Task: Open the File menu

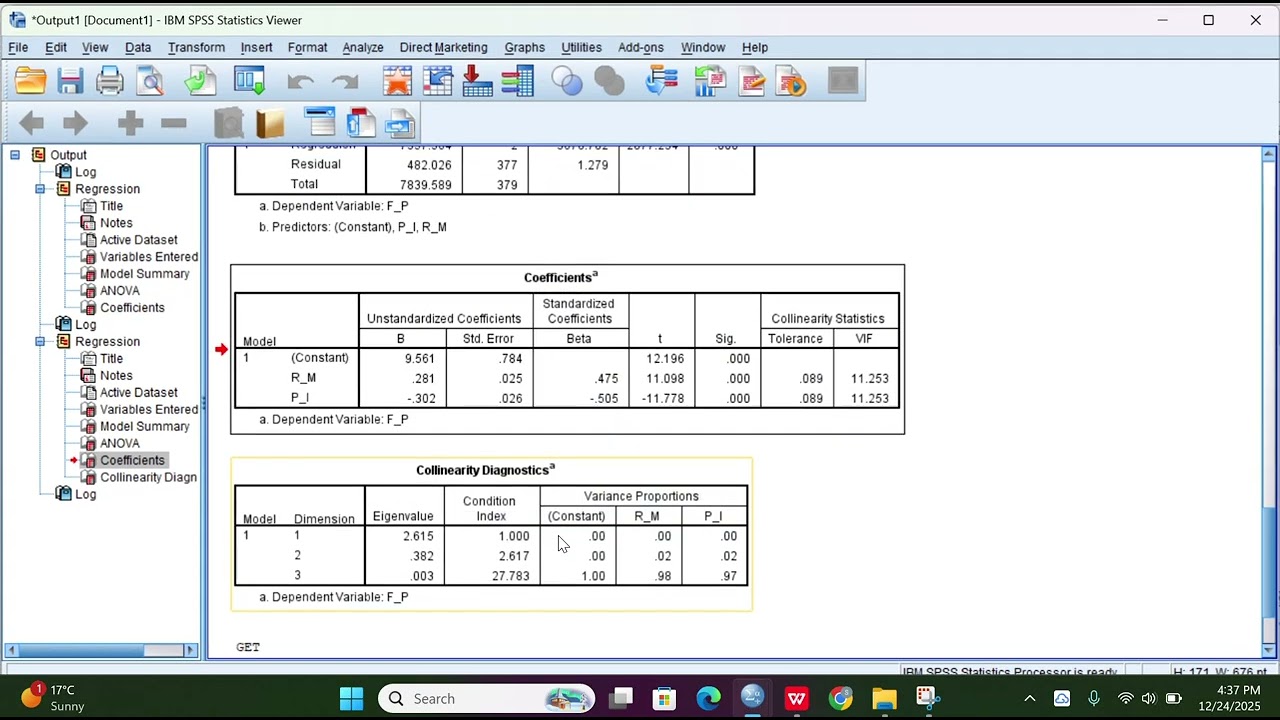Action: tap(18, 47)
